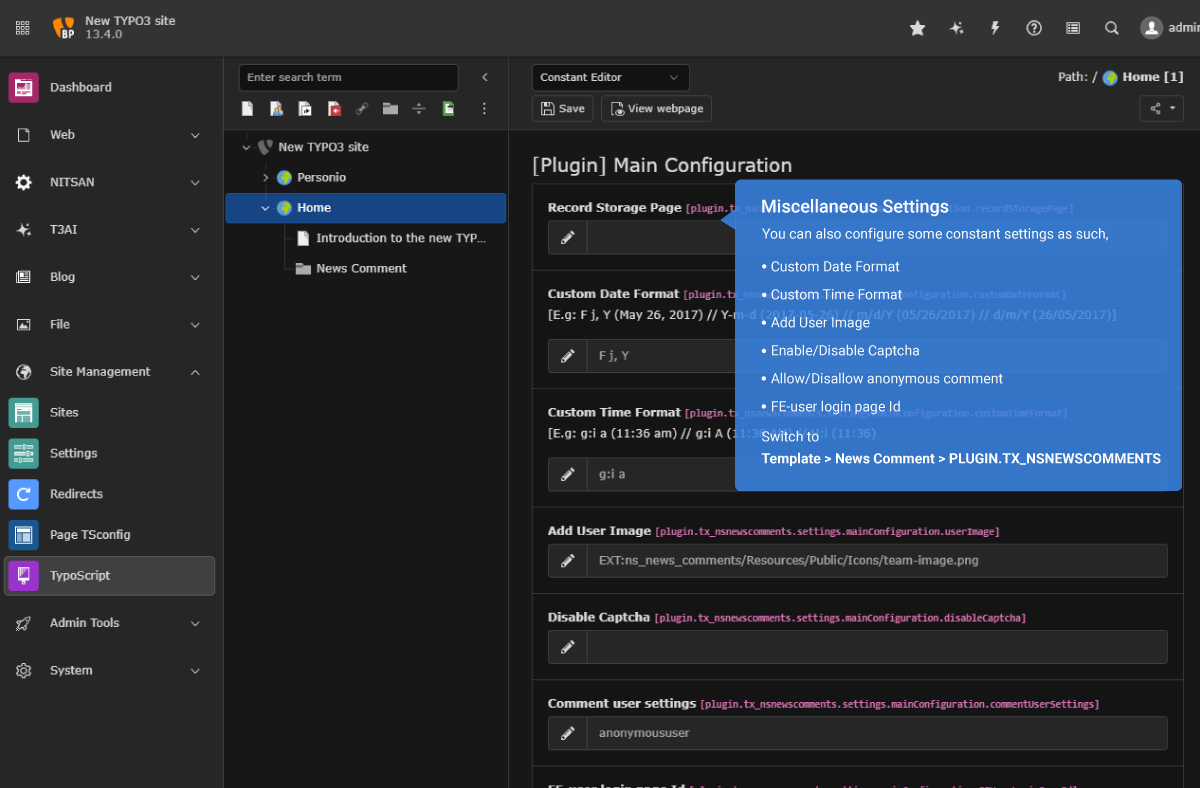
Task: Click the folder icon in page tree toolbar
Action: 390,108
